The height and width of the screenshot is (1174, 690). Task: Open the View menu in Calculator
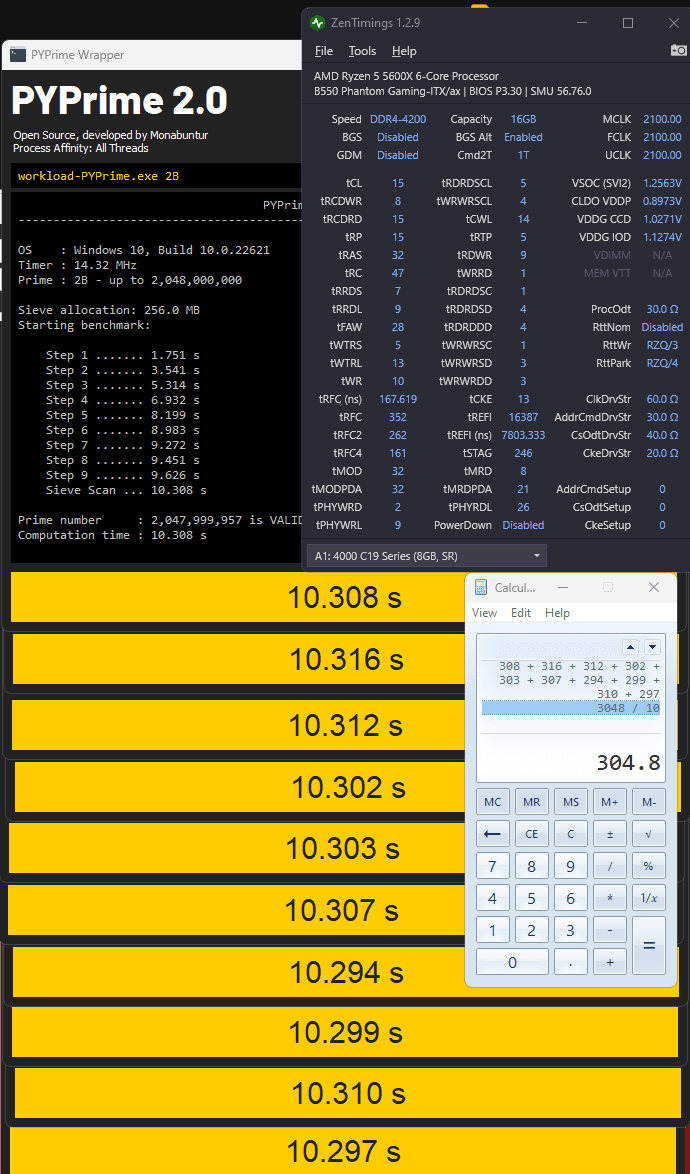pos(484,612)
